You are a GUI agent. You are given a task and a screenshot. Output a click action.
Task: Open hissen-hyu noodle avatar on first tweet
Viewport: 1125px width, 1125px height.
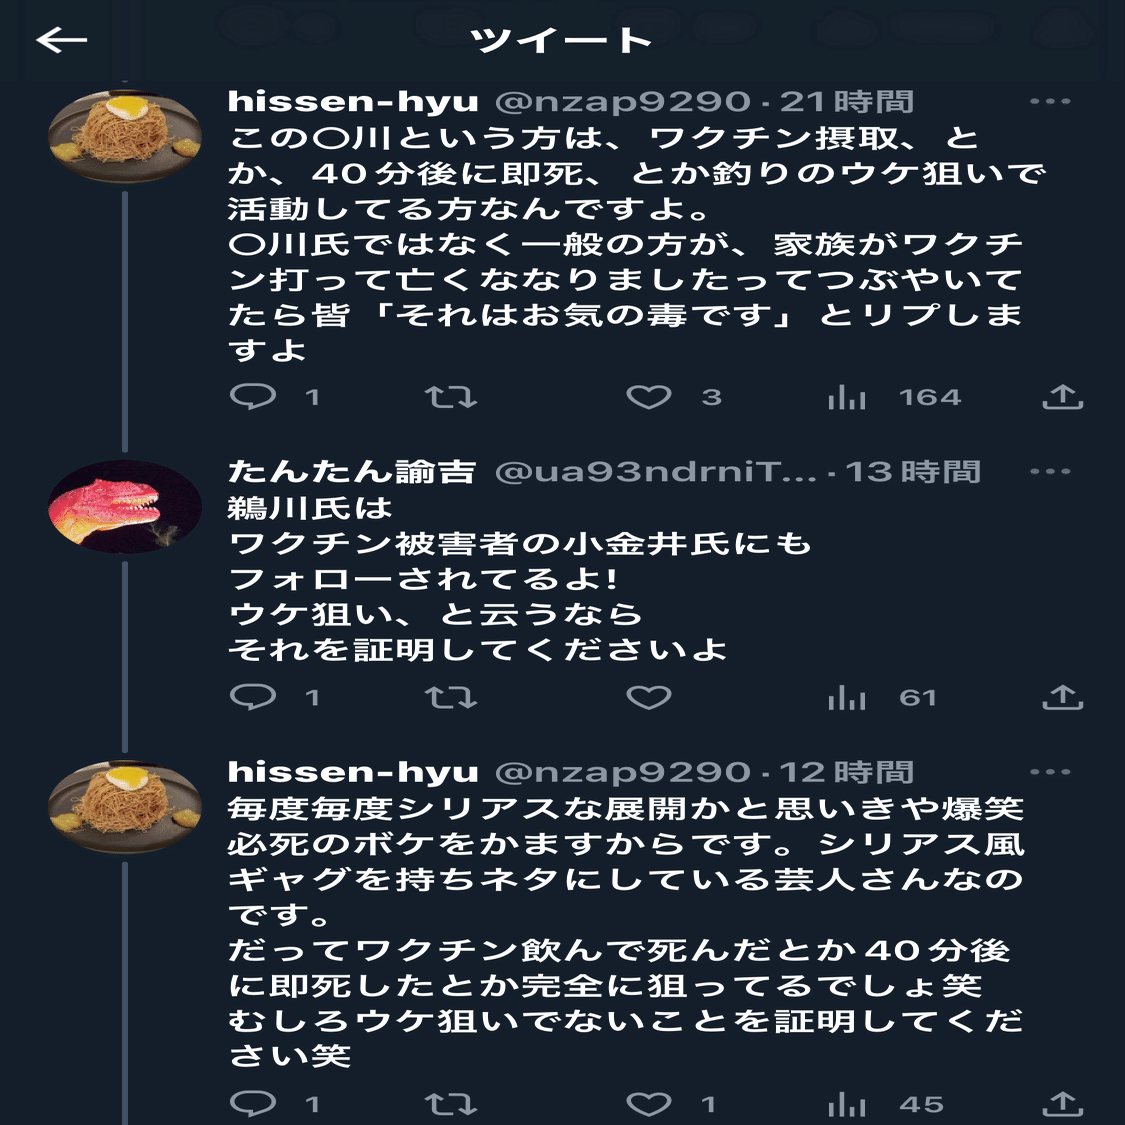[125, 136]
